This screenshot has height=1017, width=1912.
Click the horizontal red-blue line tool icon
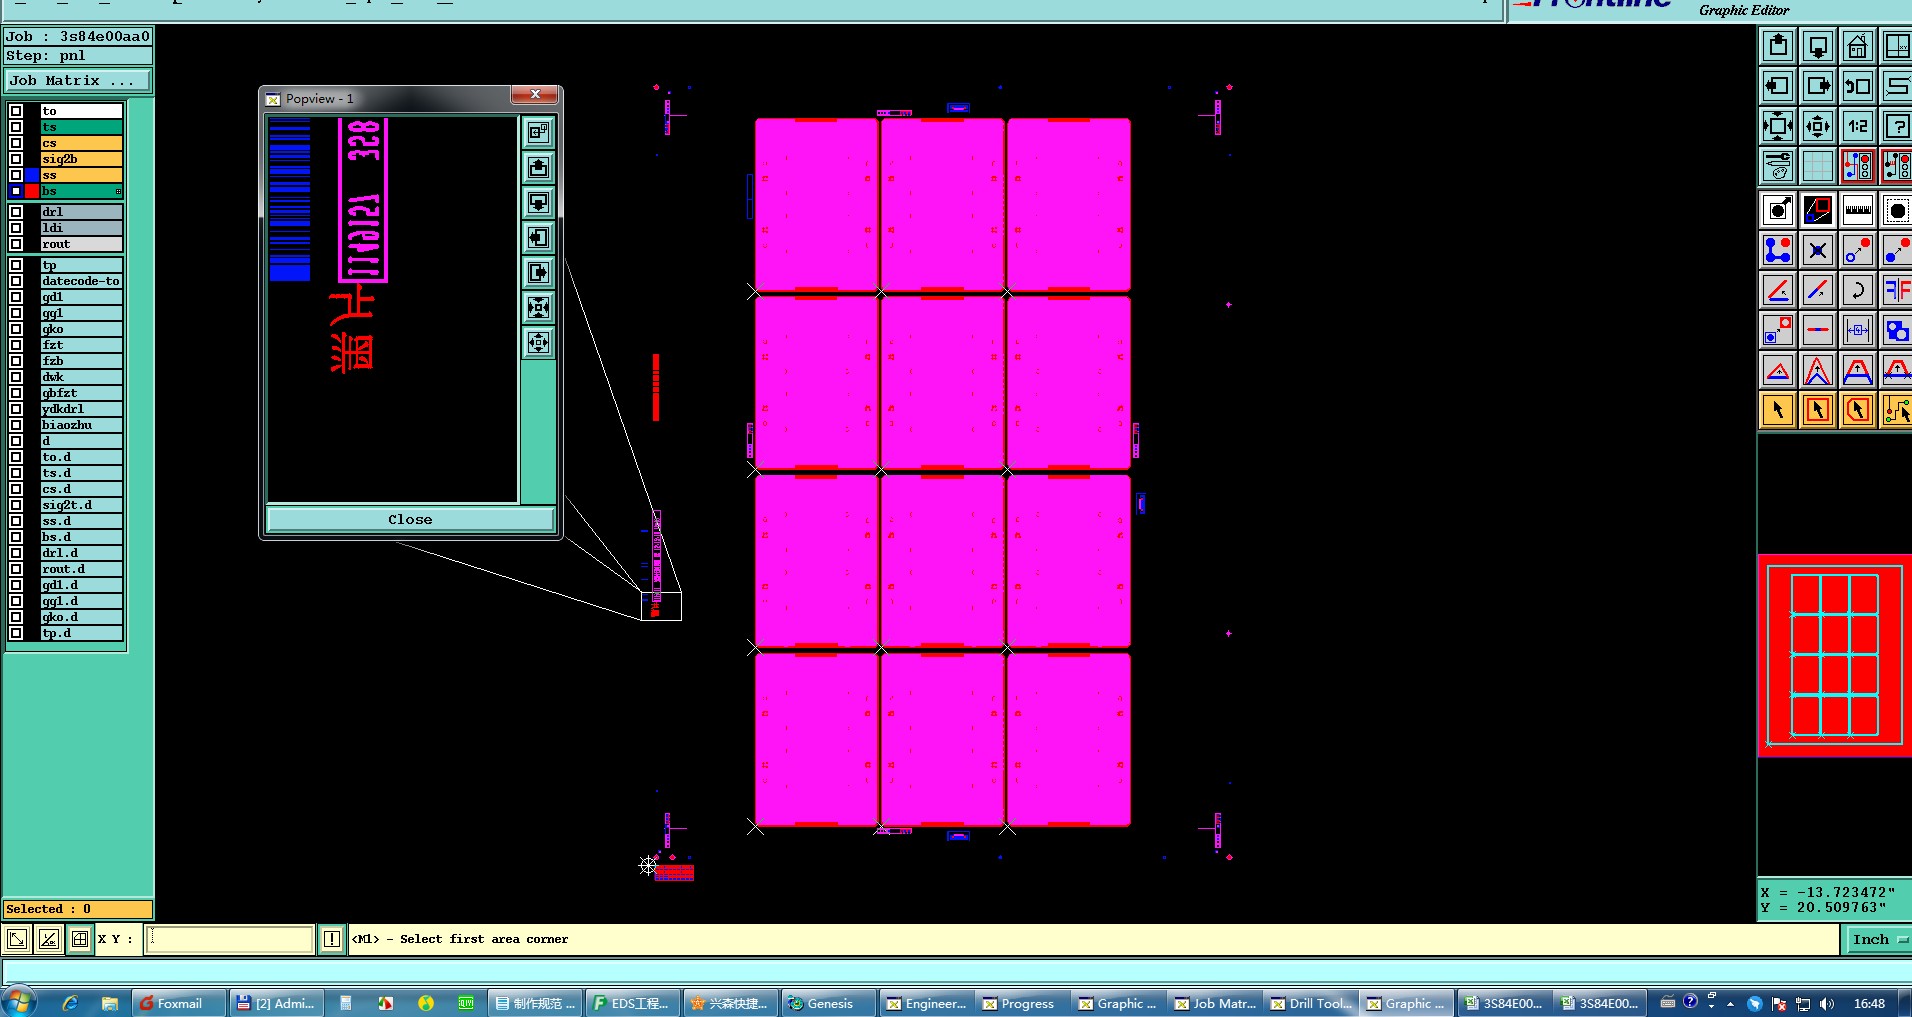pyautogui.click(x=1818, y=330)
